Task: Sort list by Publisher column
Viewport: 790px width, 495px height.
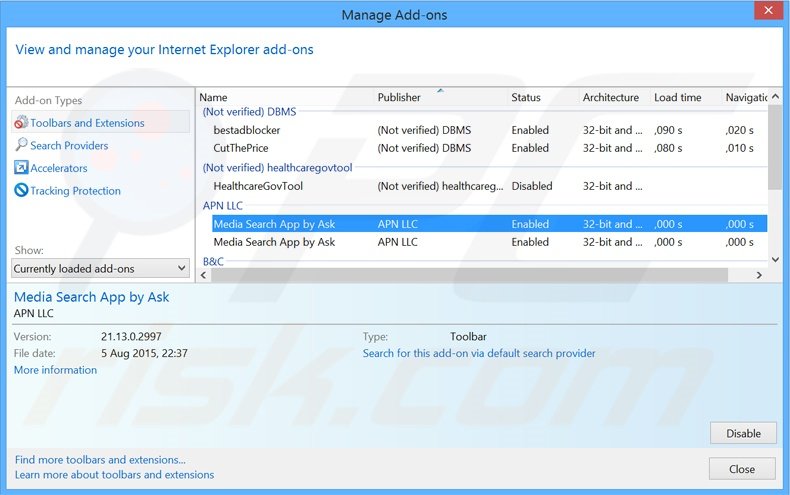Action: click(x=399, y=97)
